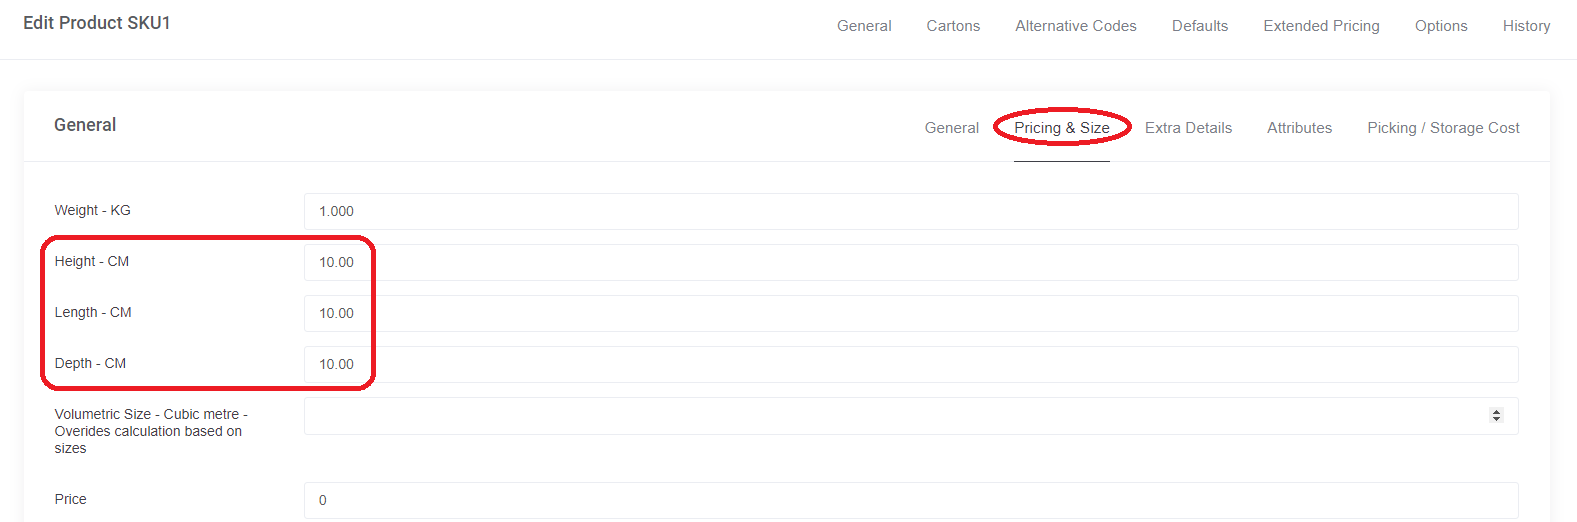
Task: Open Picking / Storage Cost tab
Action: click(x=1443, y=128)
